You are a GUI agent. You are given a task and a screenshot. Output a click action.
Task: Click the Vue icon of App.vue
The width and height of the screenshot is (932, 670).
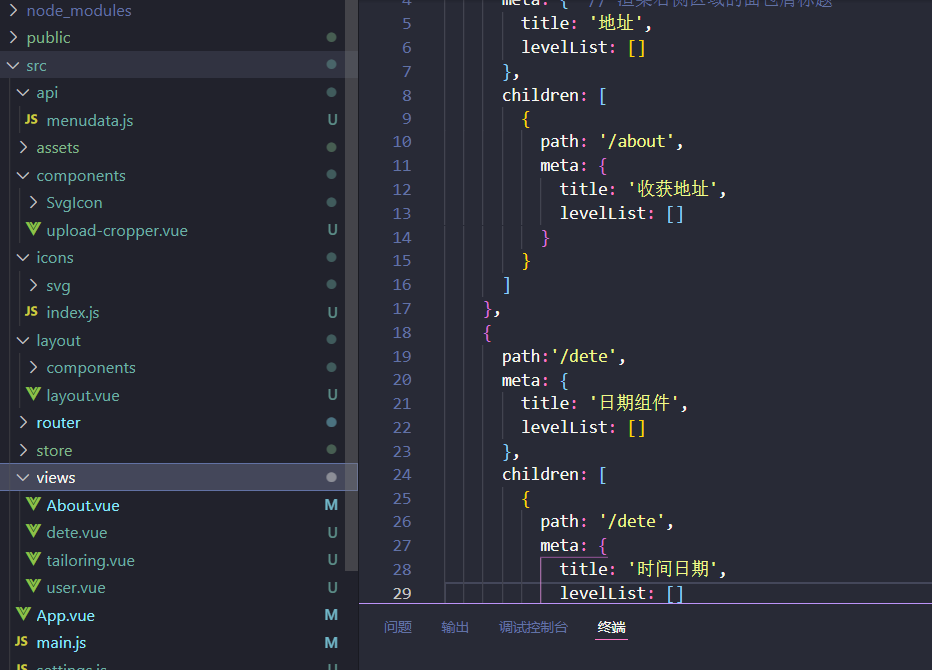tap(23, 615)
